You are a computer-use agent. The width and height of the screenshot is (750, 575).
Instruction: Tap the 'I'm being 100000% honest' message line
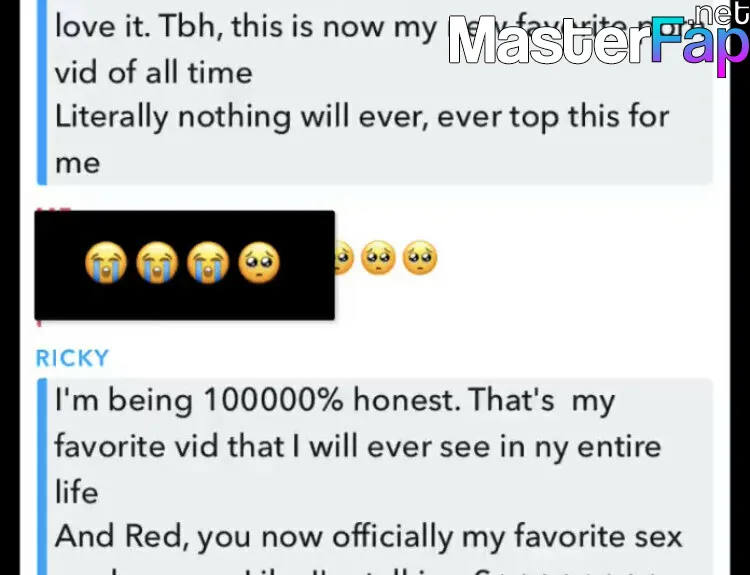click(x=335, y=399)
